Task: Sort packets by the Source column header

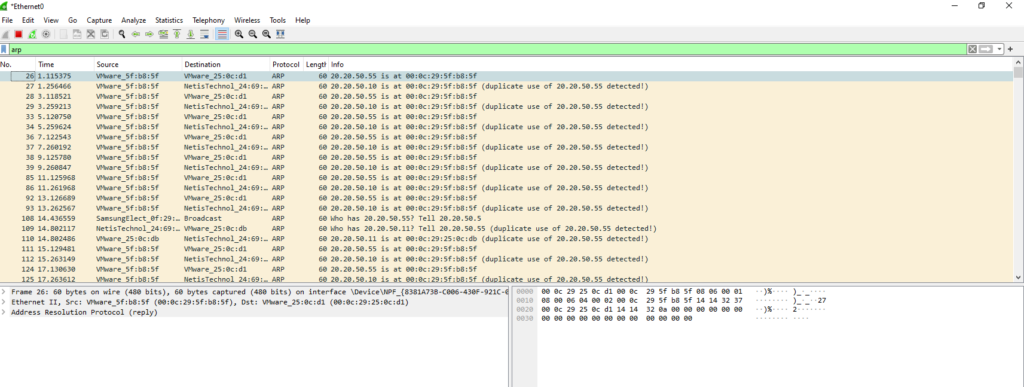Action: 138,65
